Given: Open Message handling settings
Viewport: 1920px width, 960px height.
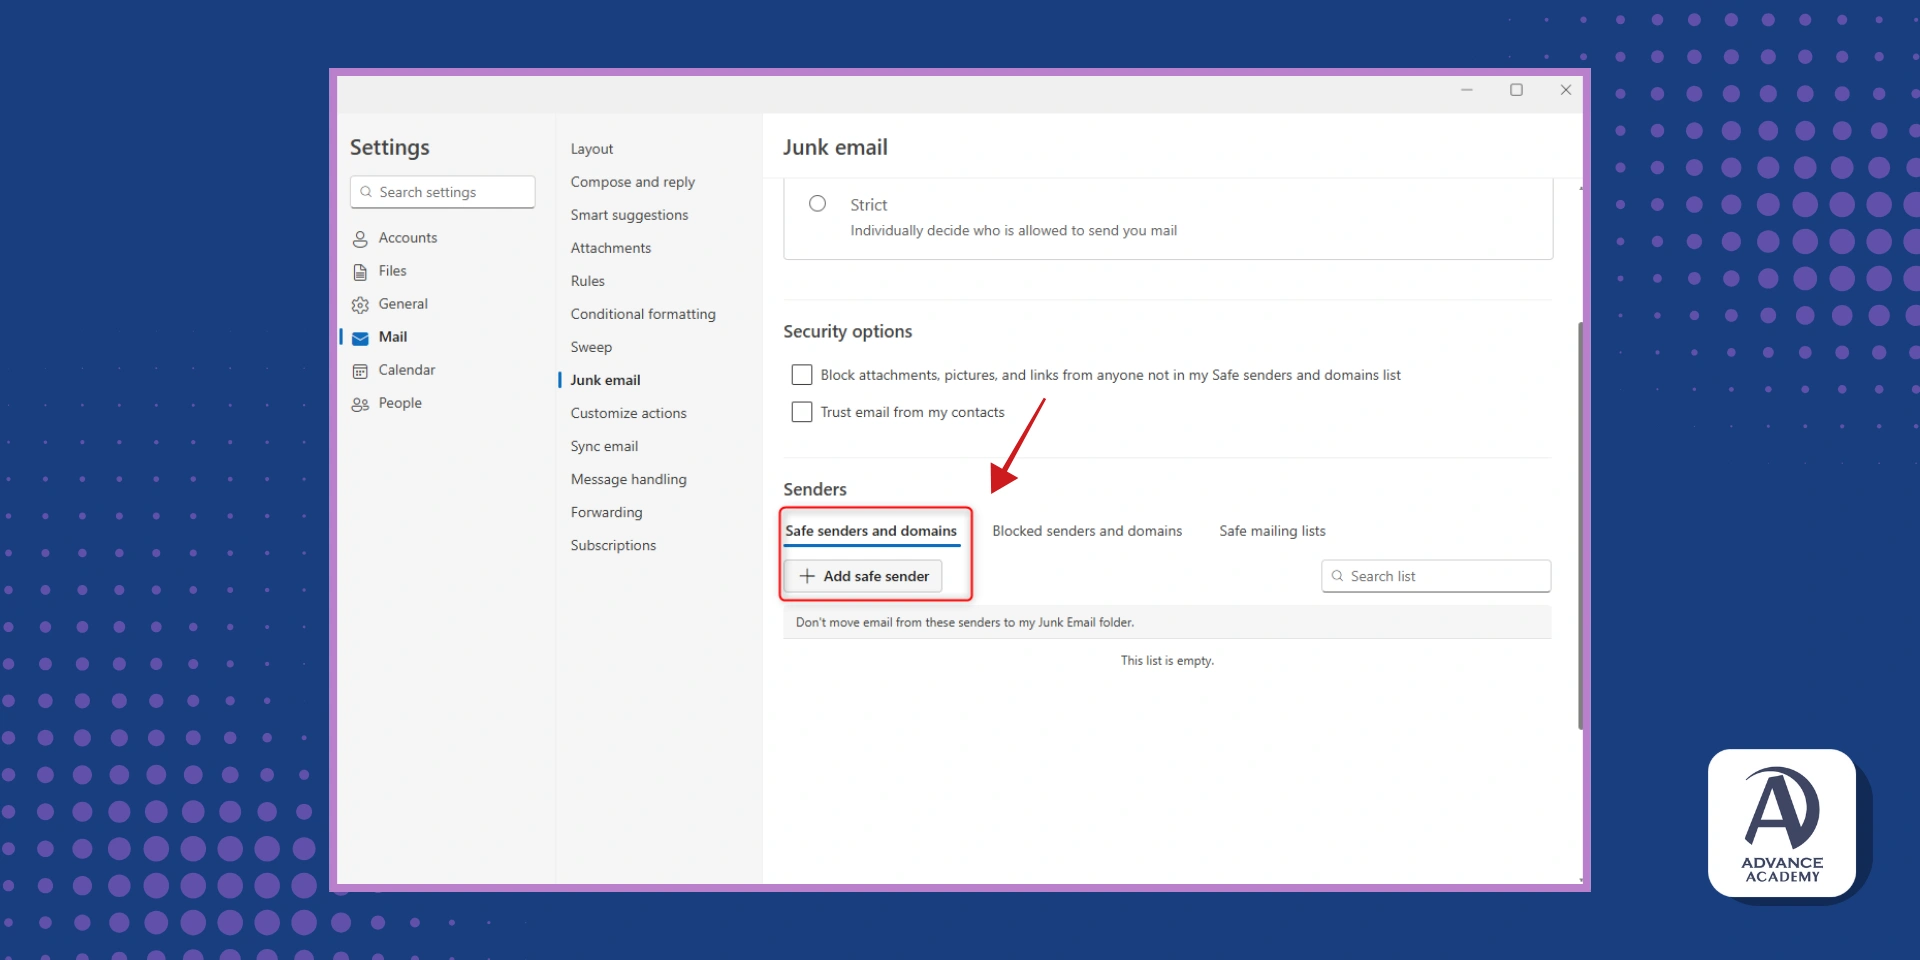Looking at the screenshot, I should click(628, 479).
